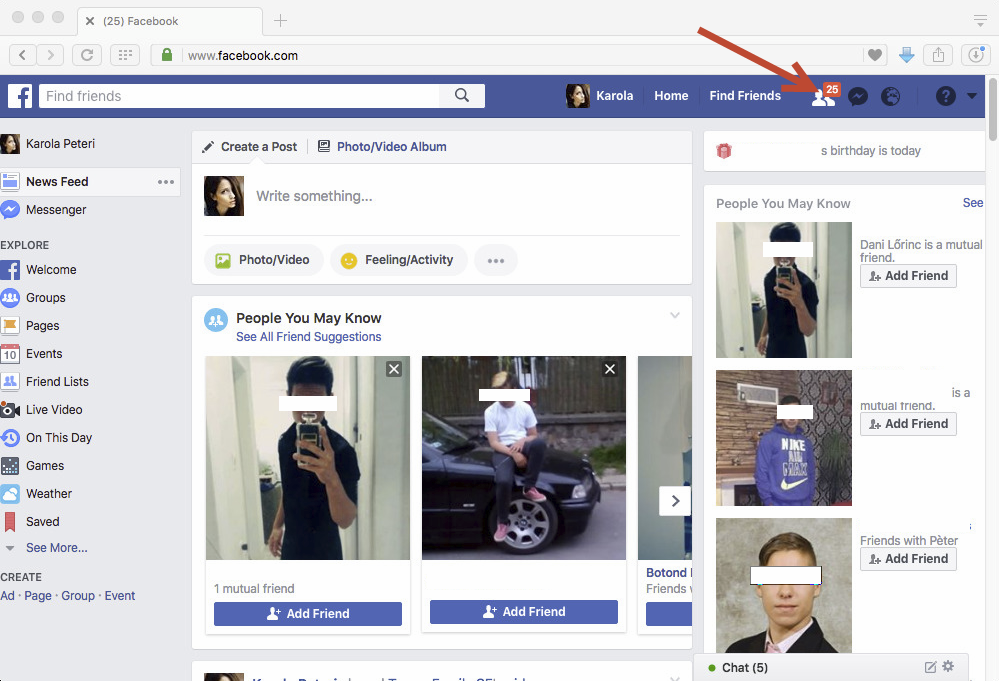Collapse People You May Know card chevron
999x681 pixels.
click(675, 315)
